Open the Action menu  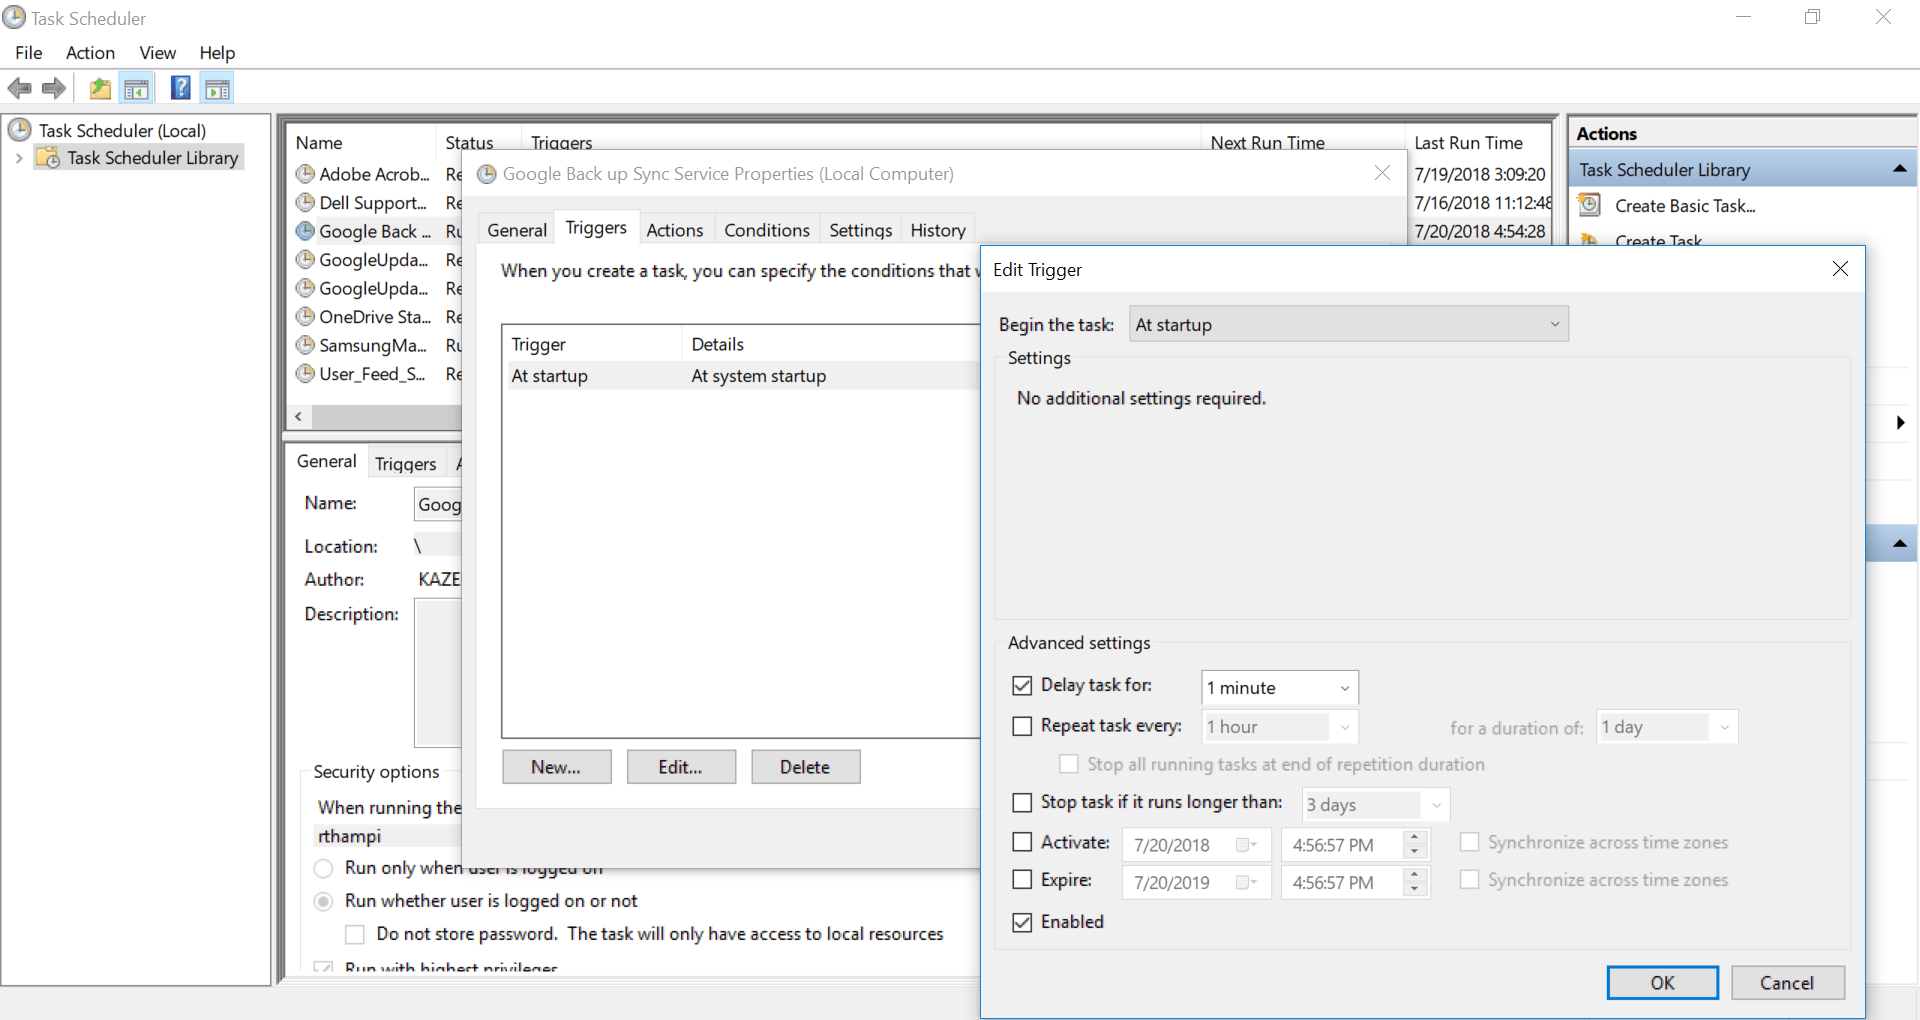point(90,53)
